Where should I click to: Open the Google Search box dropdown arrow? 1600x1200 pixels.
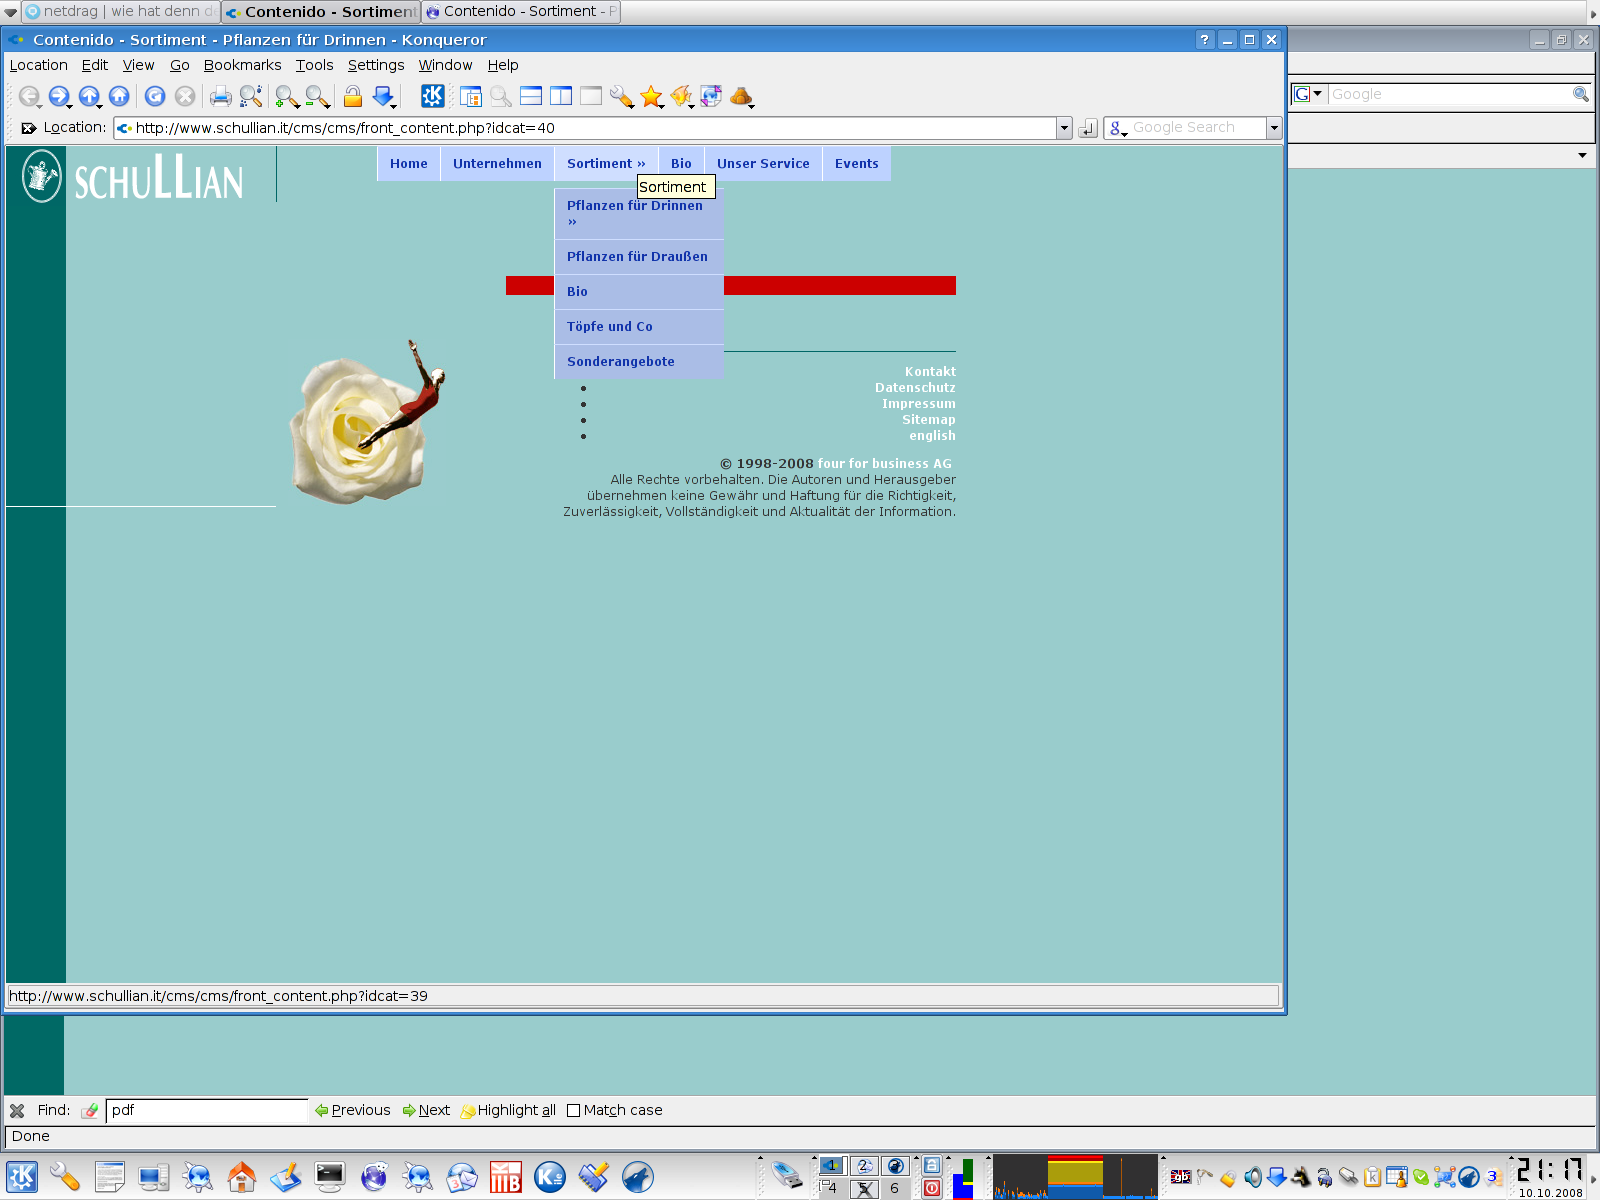pos(1274,128)
